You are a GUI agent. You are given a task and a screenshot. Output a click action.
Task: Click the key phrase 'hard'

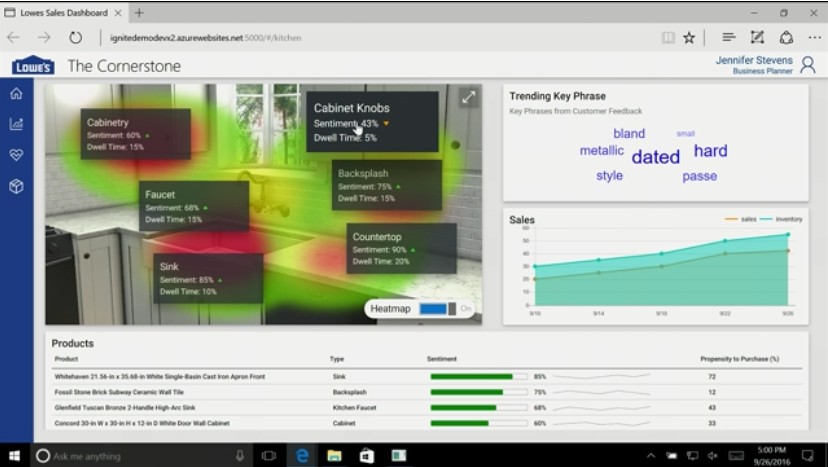710,151
